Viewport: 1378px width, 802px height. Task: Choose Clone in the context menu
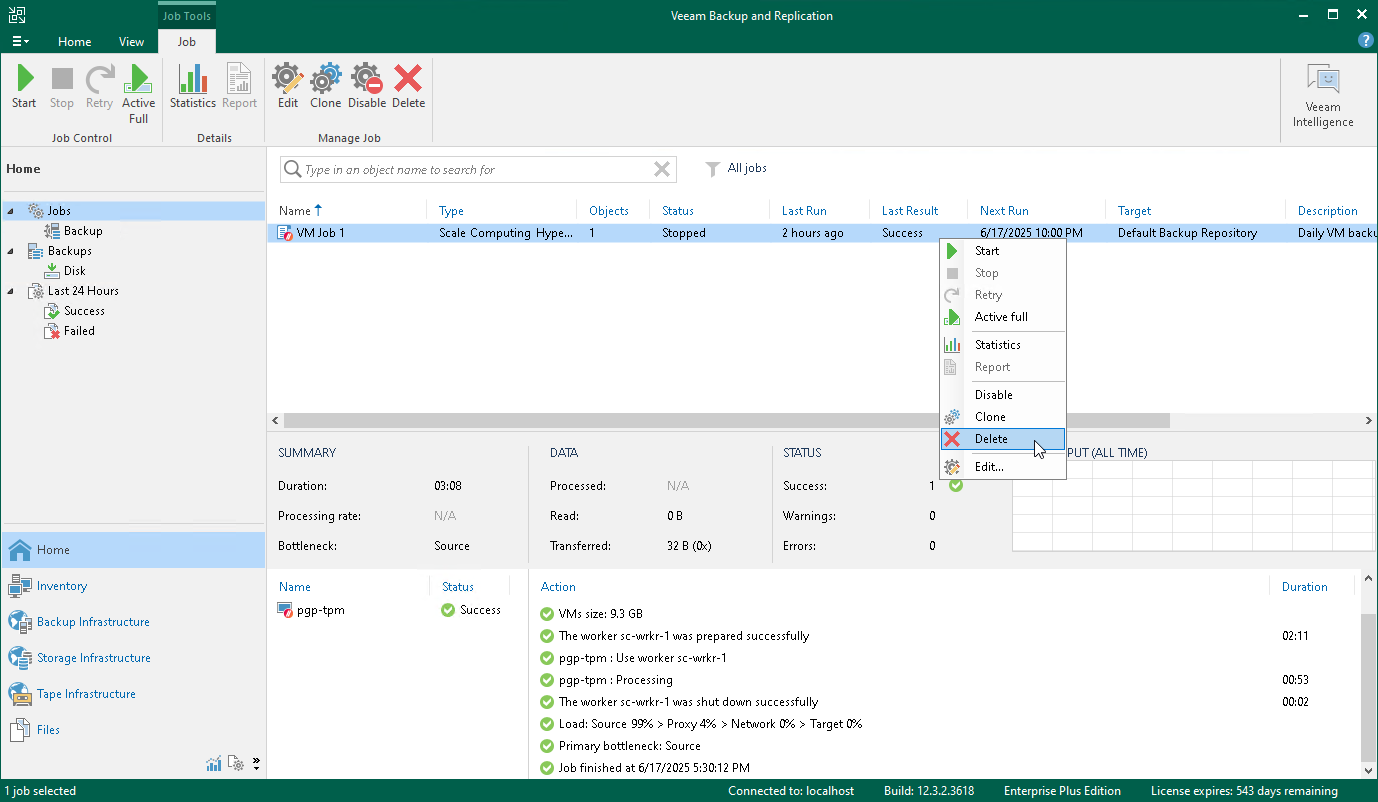tap(1003, 417)
